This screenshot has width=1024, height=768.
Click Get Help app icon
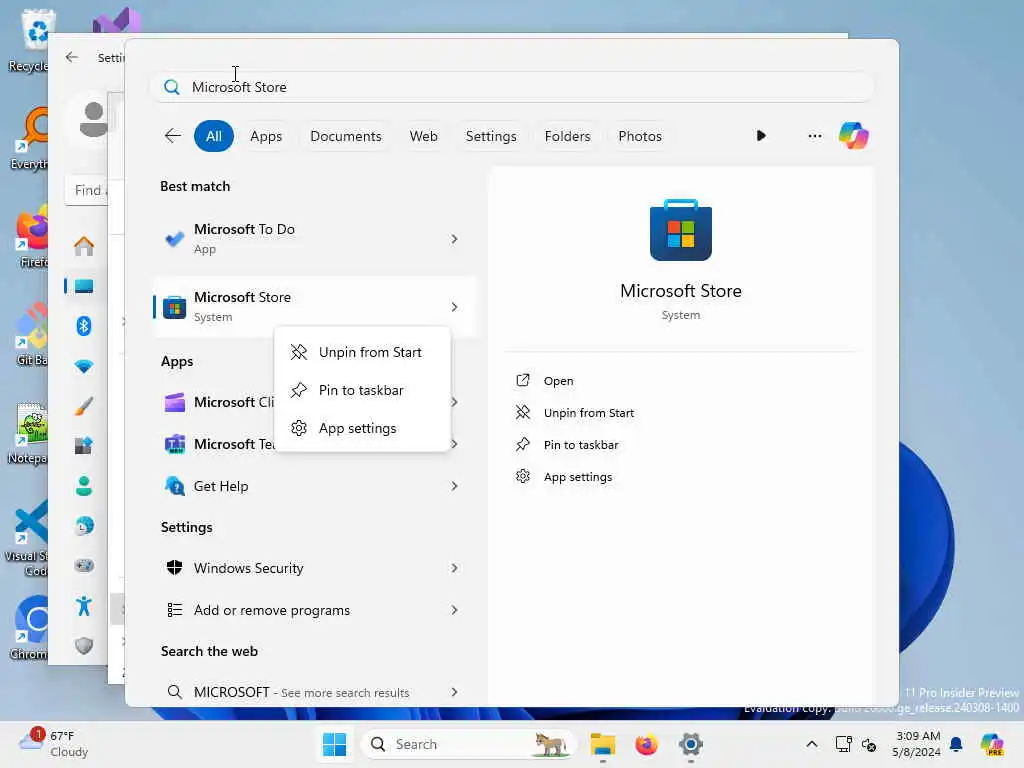pyautogui.click(x=174, y=486)
